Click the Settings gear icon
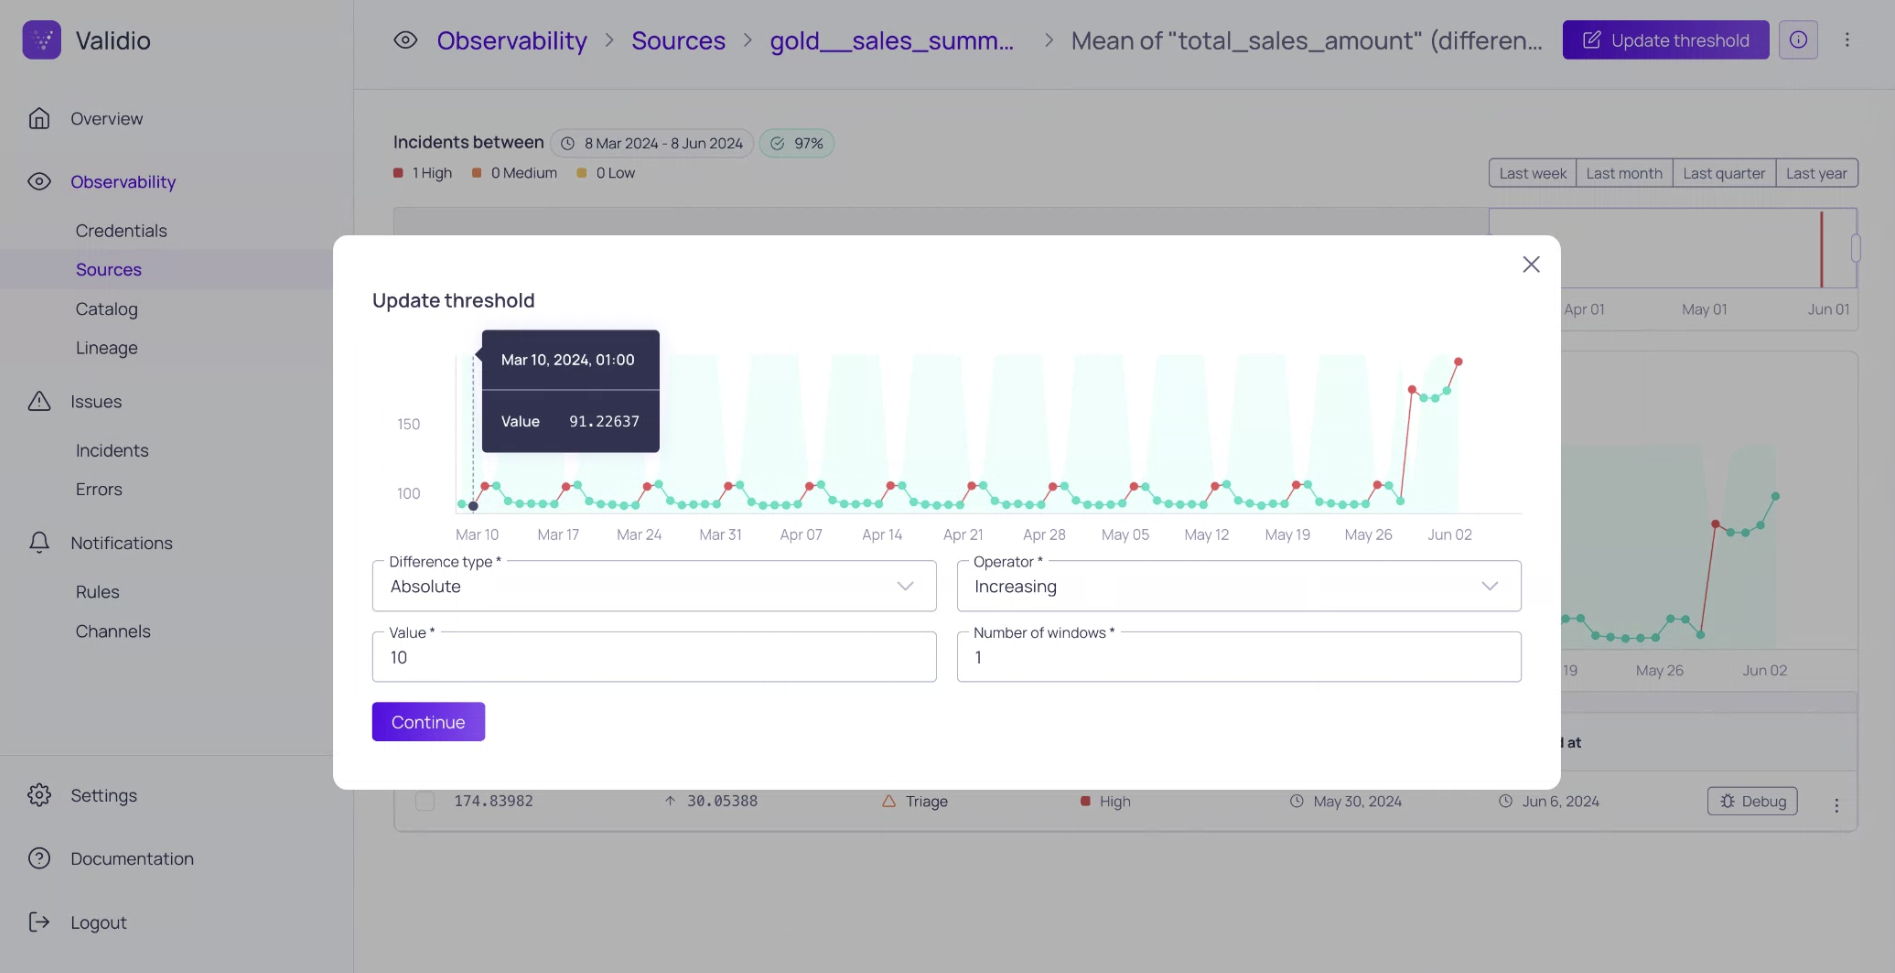The width and height of the screenshot is (1895, 973). (39, 796)
